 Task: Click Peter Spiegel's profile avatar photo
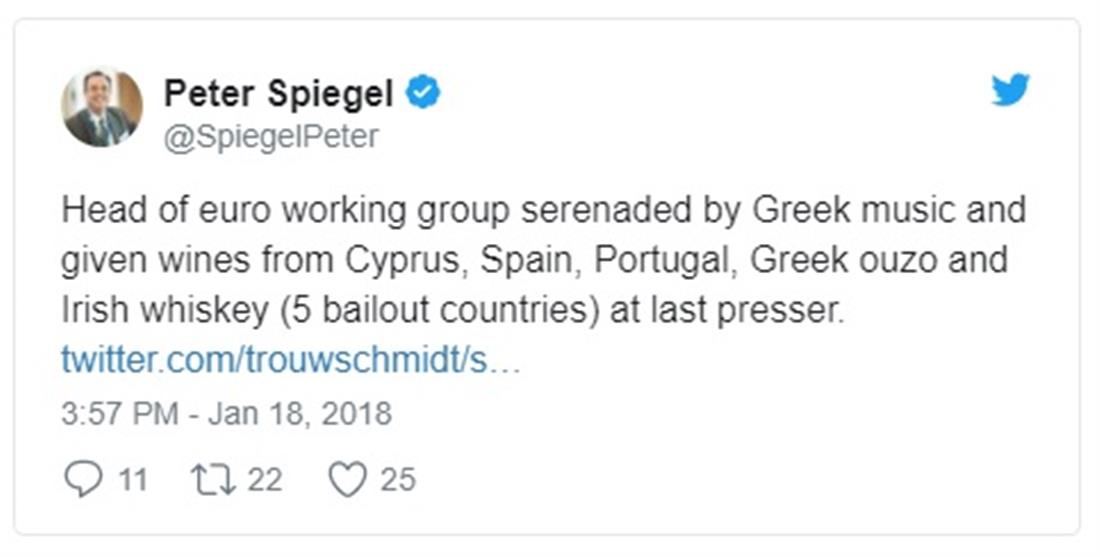point(102,108)
